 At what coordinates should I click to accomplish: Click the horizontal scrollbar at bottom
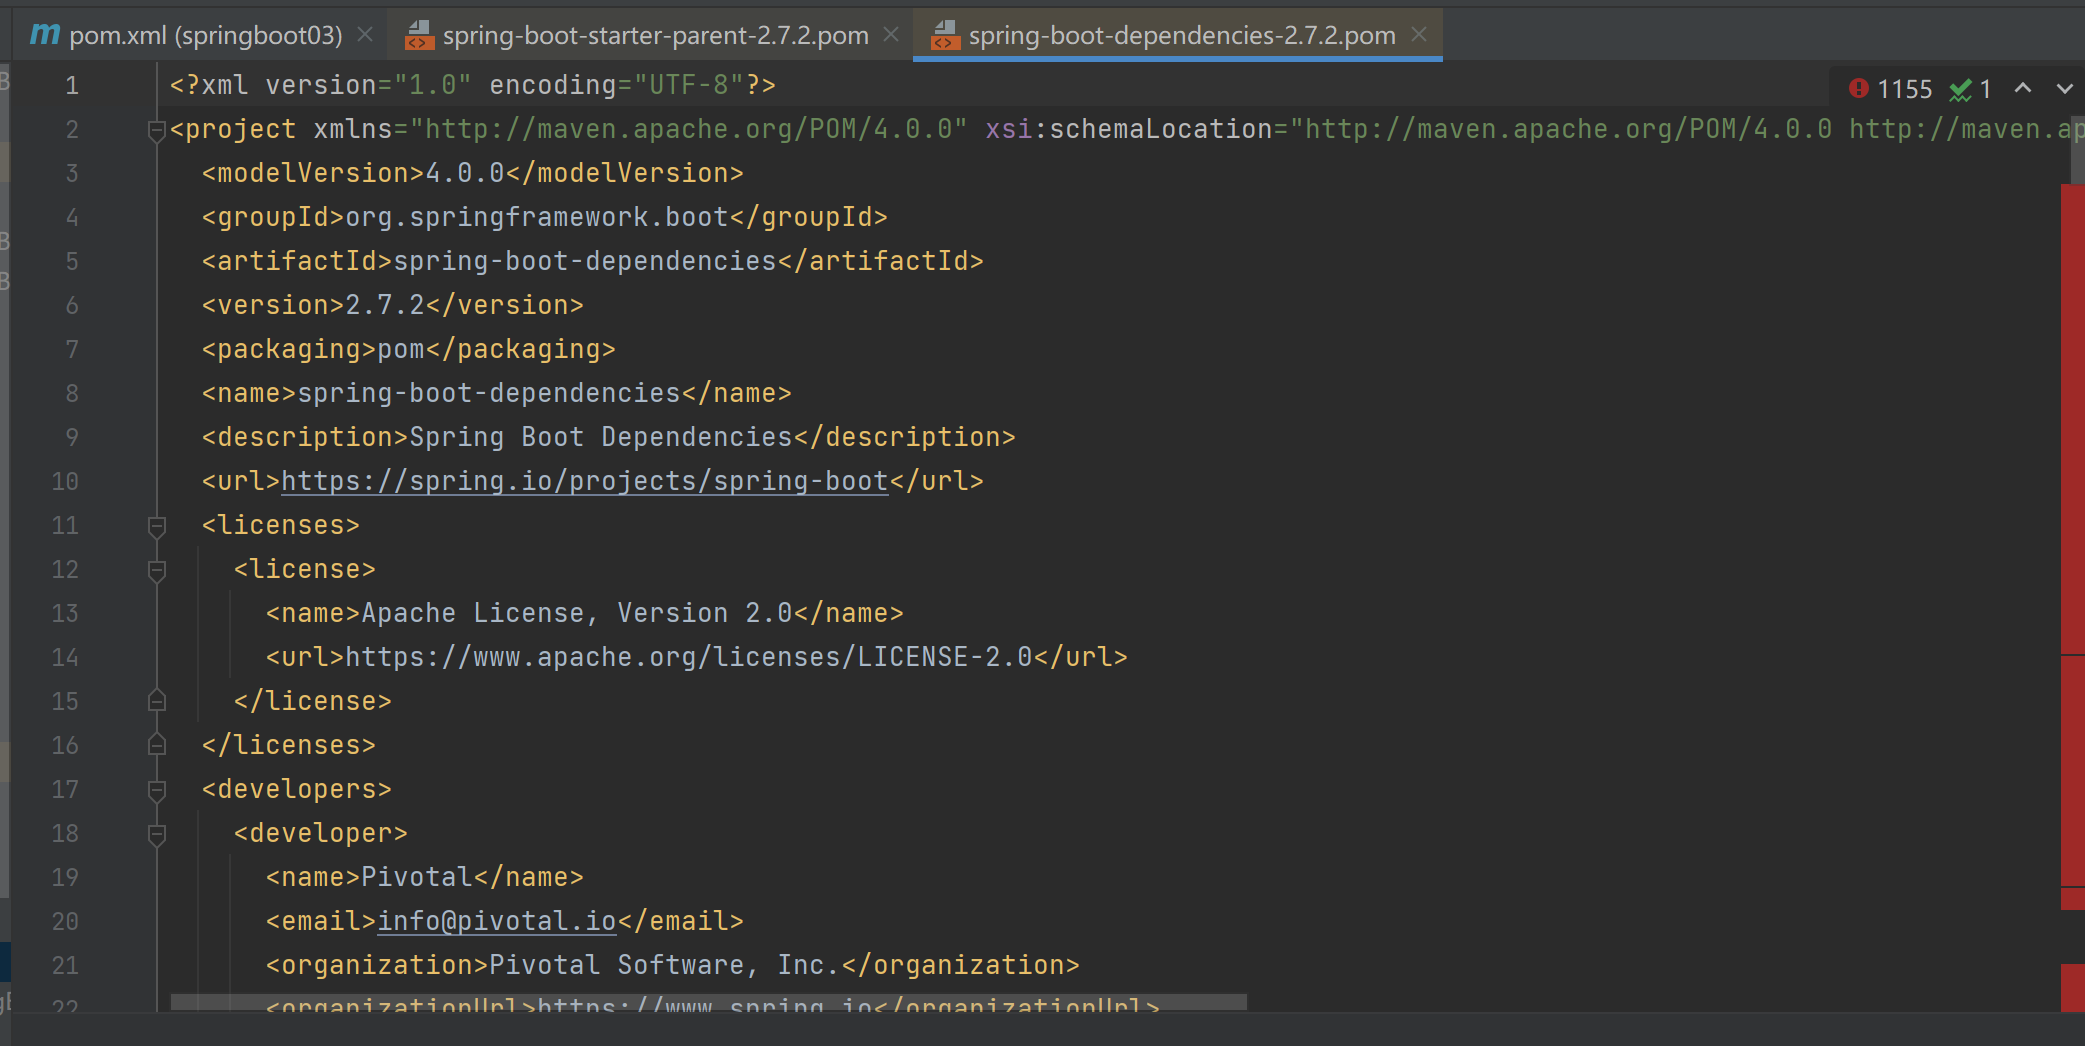pyautogui.click(x=708, y=1002)
